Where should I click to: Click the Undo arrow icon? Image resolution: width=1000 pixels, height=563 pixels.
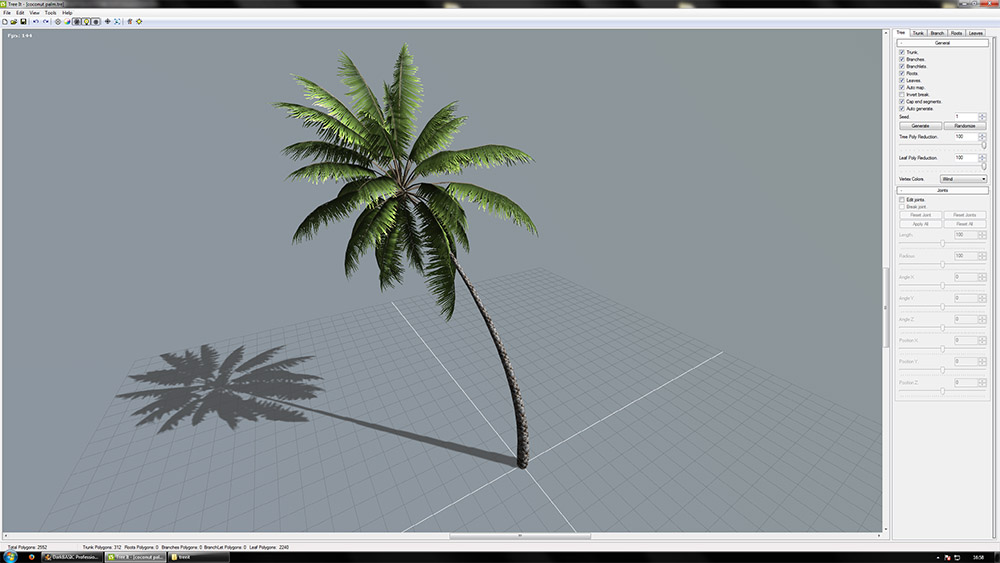pyautogui.click(x=36, y=22)
